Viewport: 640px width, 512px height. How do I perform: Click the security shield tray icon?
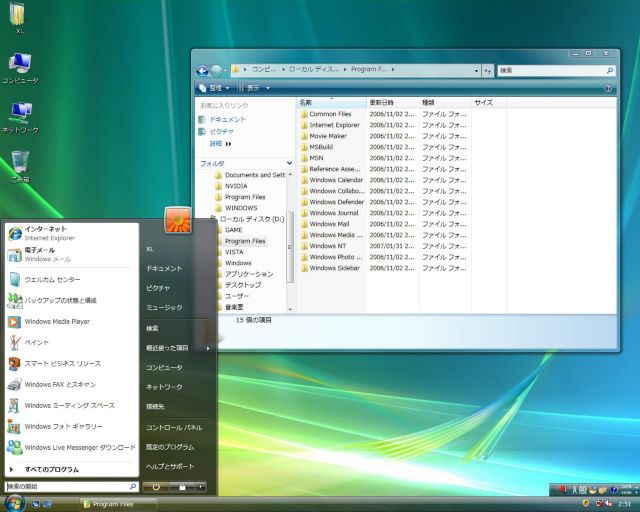pos(585,503)
